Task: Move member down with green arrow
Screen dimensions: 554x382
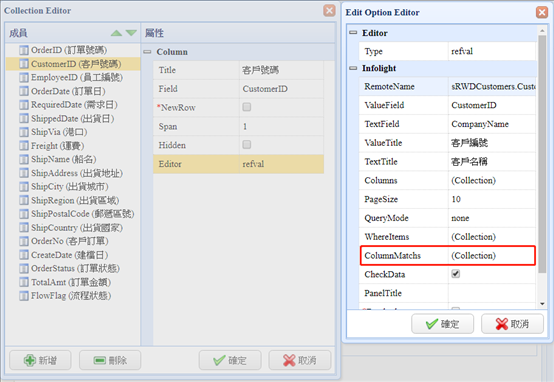Action: (131, 33)
